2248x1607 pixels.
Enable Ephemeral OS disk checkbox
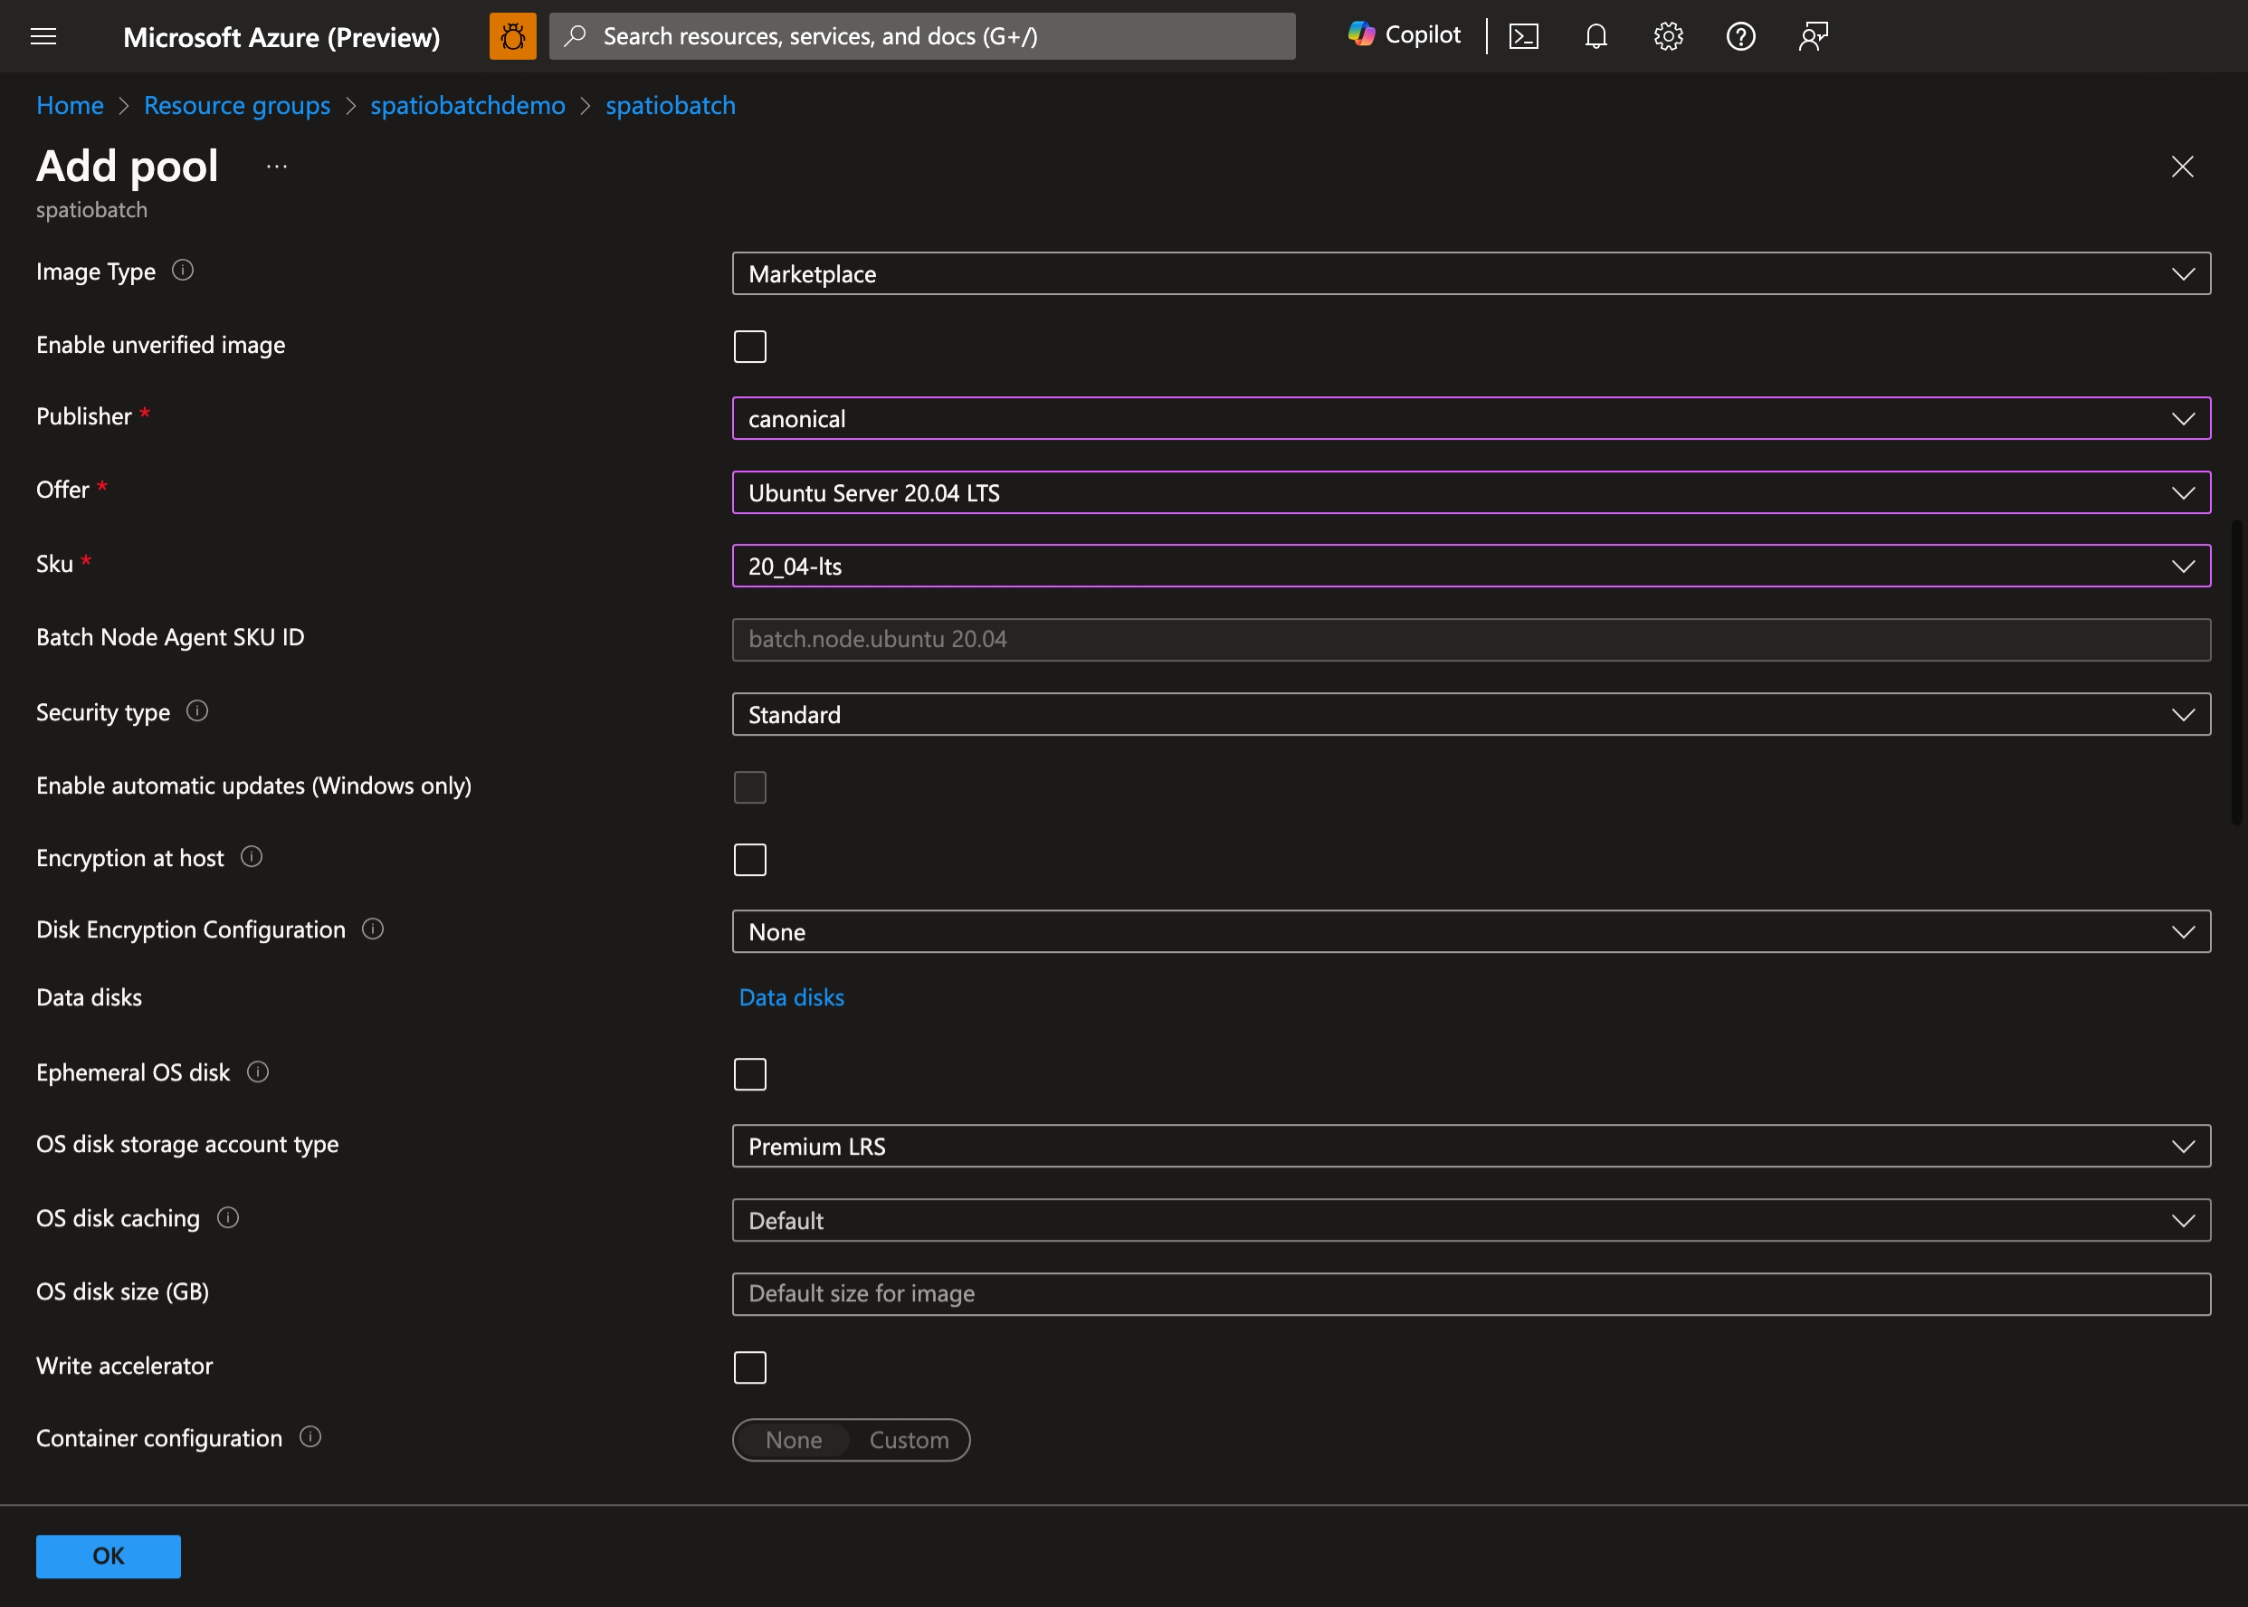[x=749, y=1075]
